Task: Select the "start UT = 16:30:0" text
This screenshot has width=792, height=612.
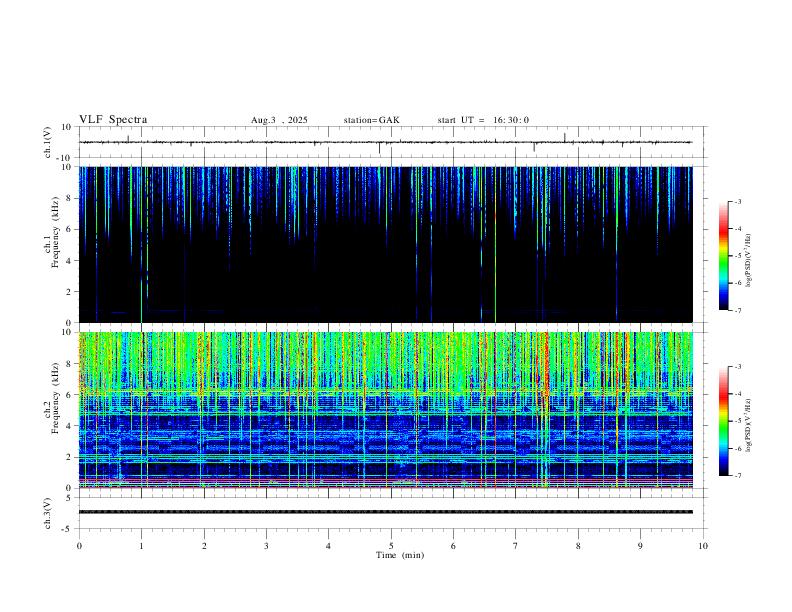Action: coord(483,120)
